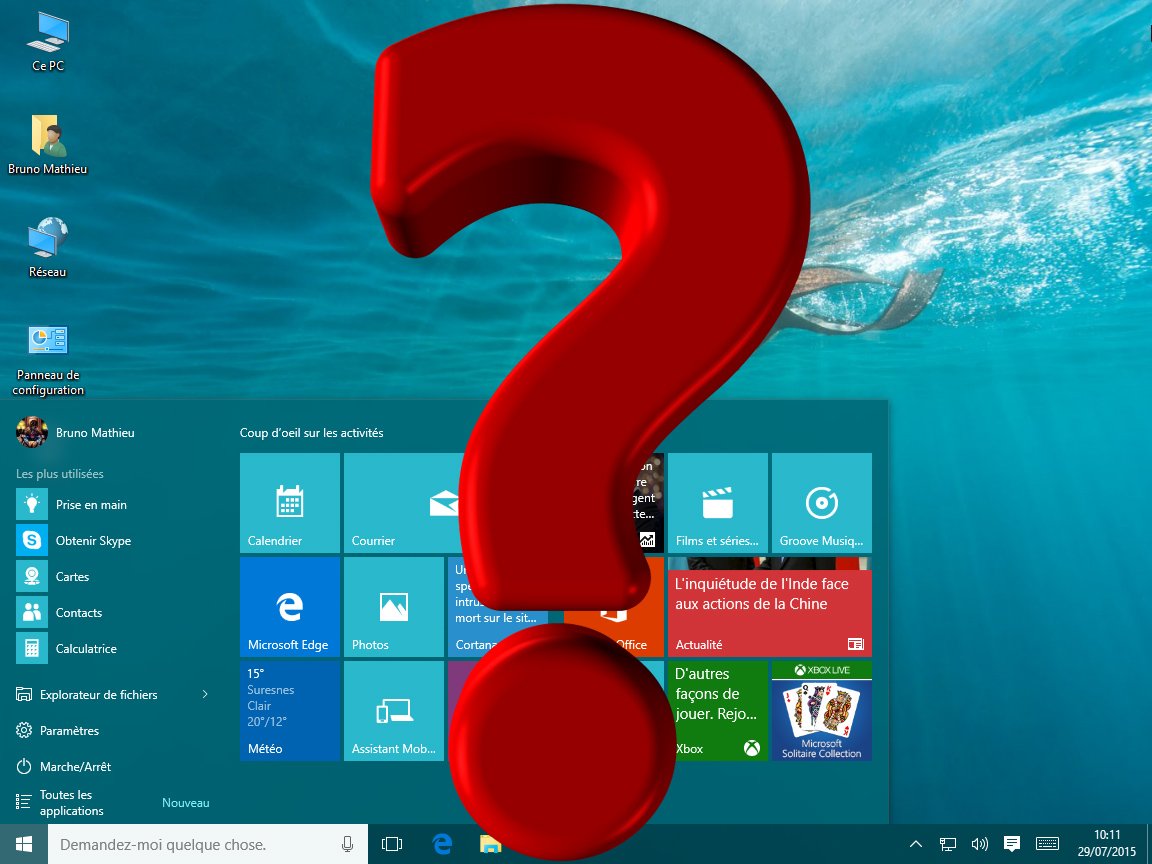Select Contacts in the most used list
The height and width of the screenshot is (864, 1152).
tap(77, 612)
